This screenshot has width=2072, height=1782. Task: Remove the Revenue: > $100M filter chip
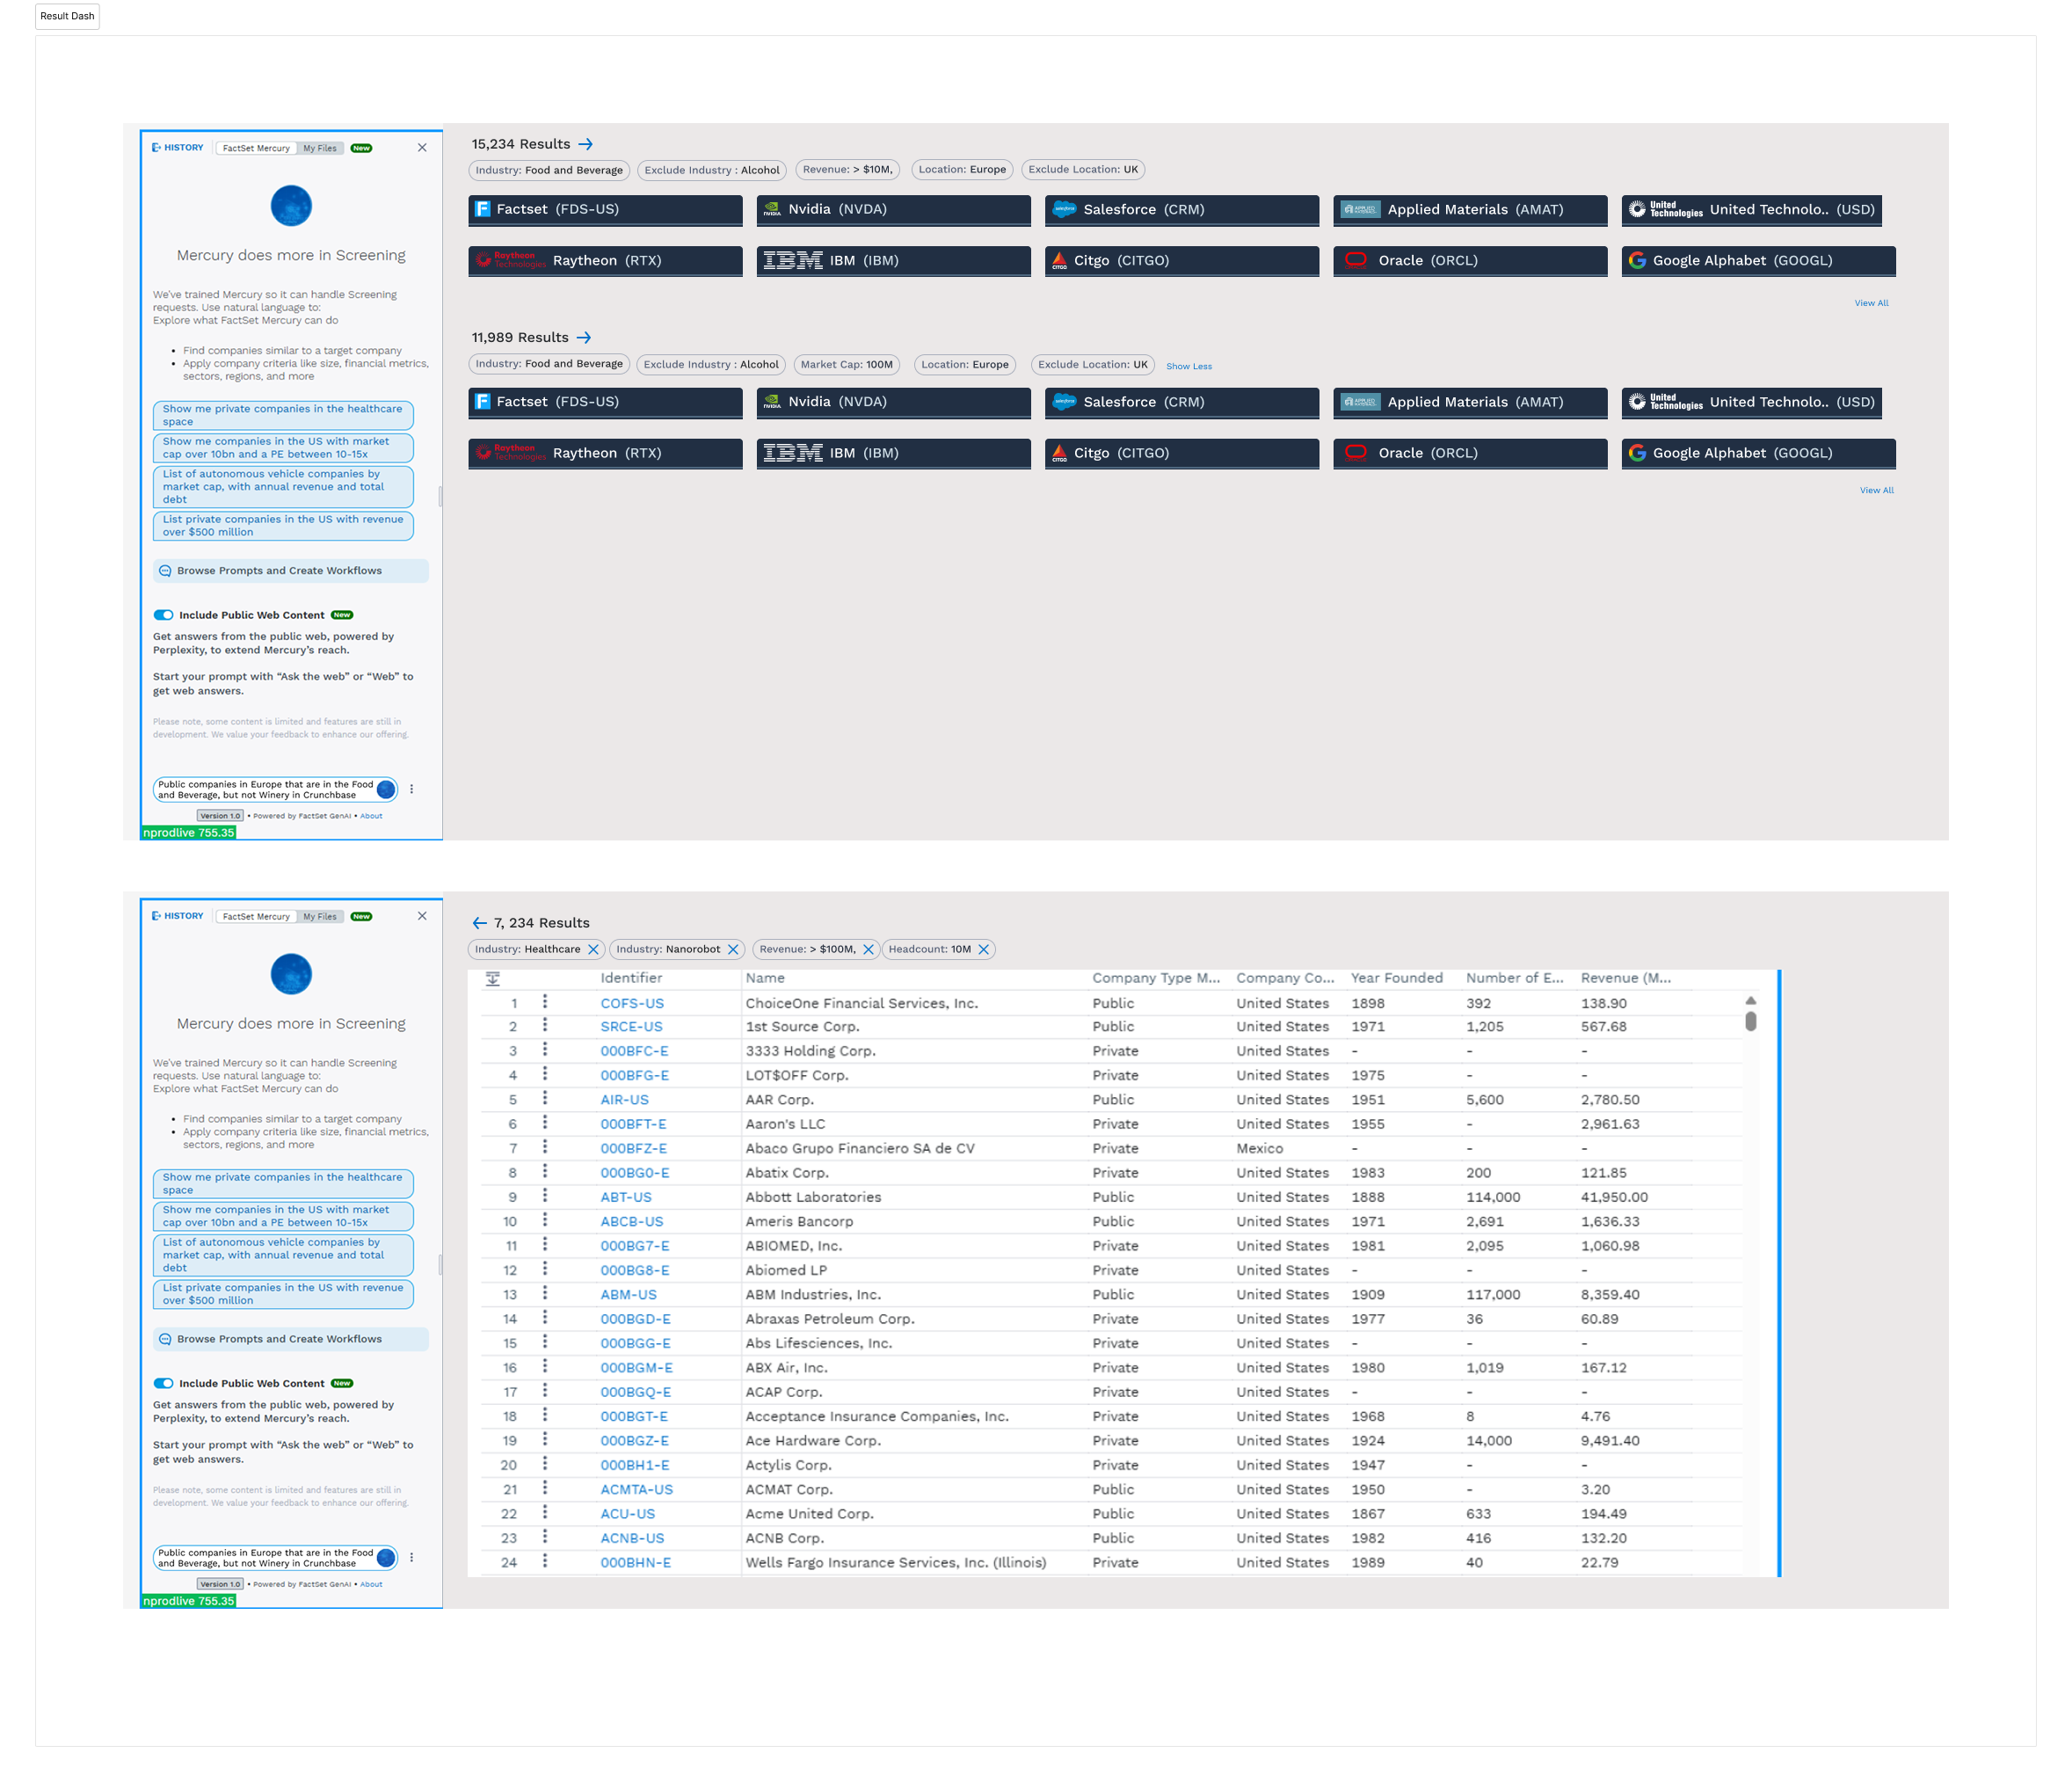pyautogui.click(x=868, y=950)
